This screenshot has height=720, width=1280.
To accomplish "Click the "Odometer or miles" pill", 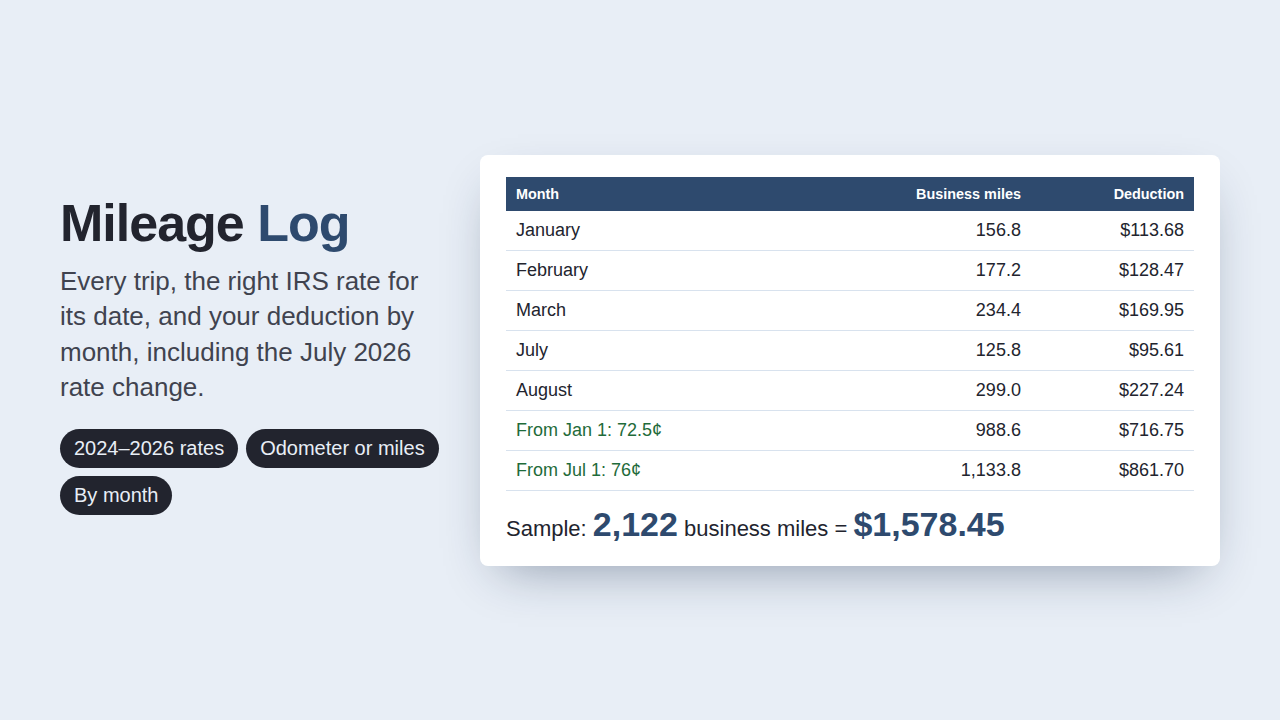I will point(342,448).
